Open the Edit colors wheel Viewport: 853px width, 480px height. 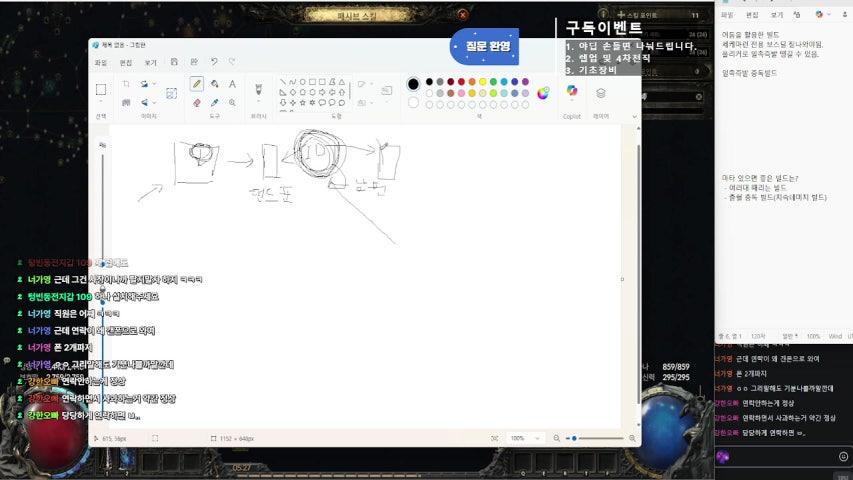point(543,93)
